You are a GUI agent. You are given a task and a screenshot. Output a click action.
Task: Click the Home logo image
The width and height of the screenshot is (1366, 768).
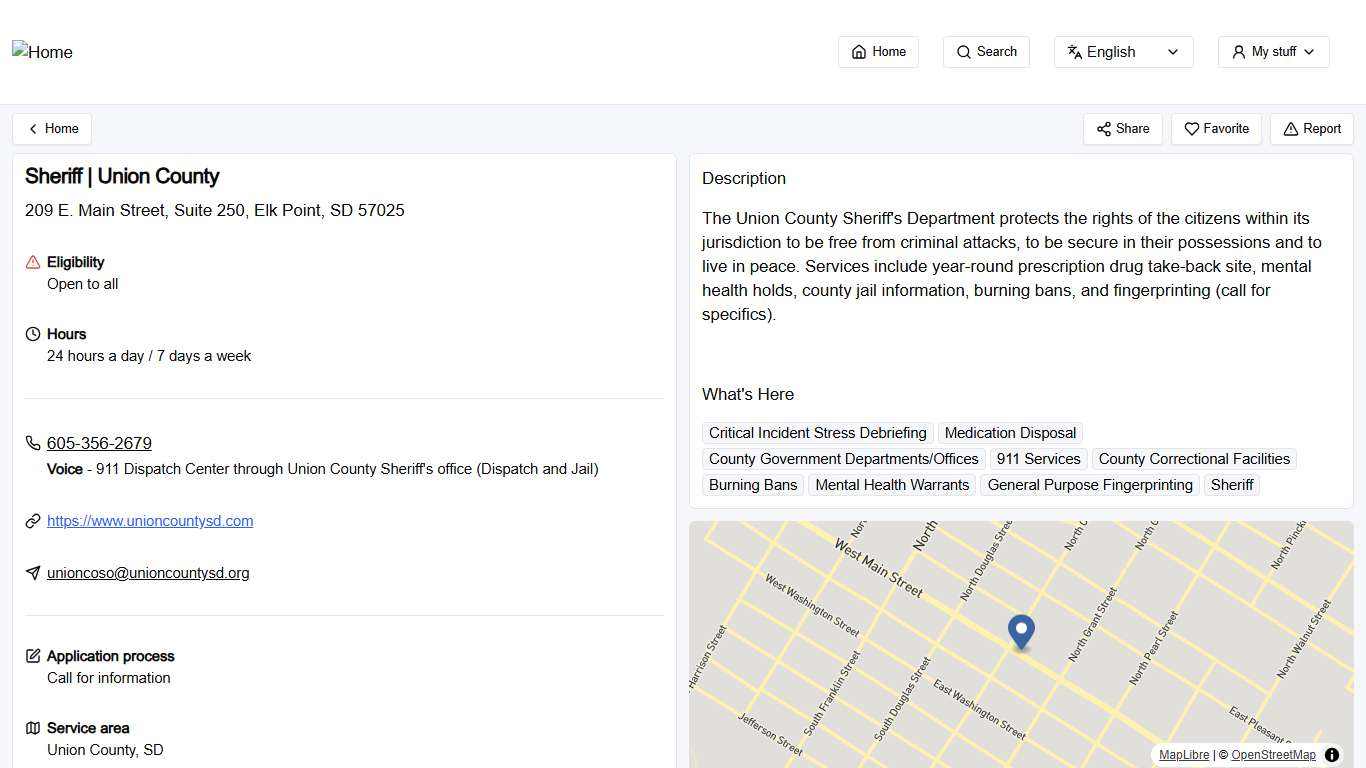(43, 52)
